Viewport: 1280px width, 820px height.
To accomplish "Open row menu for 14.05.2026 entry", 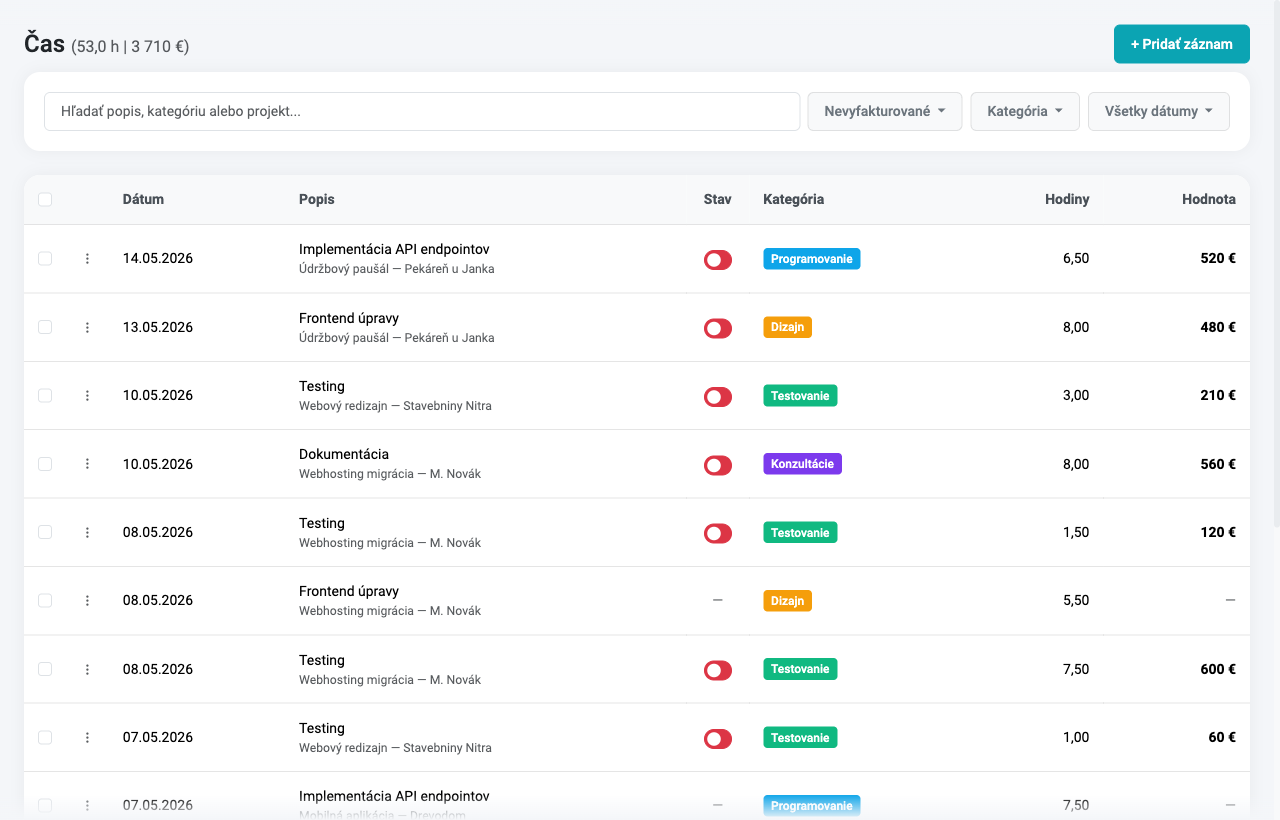I will pos(87,259).
